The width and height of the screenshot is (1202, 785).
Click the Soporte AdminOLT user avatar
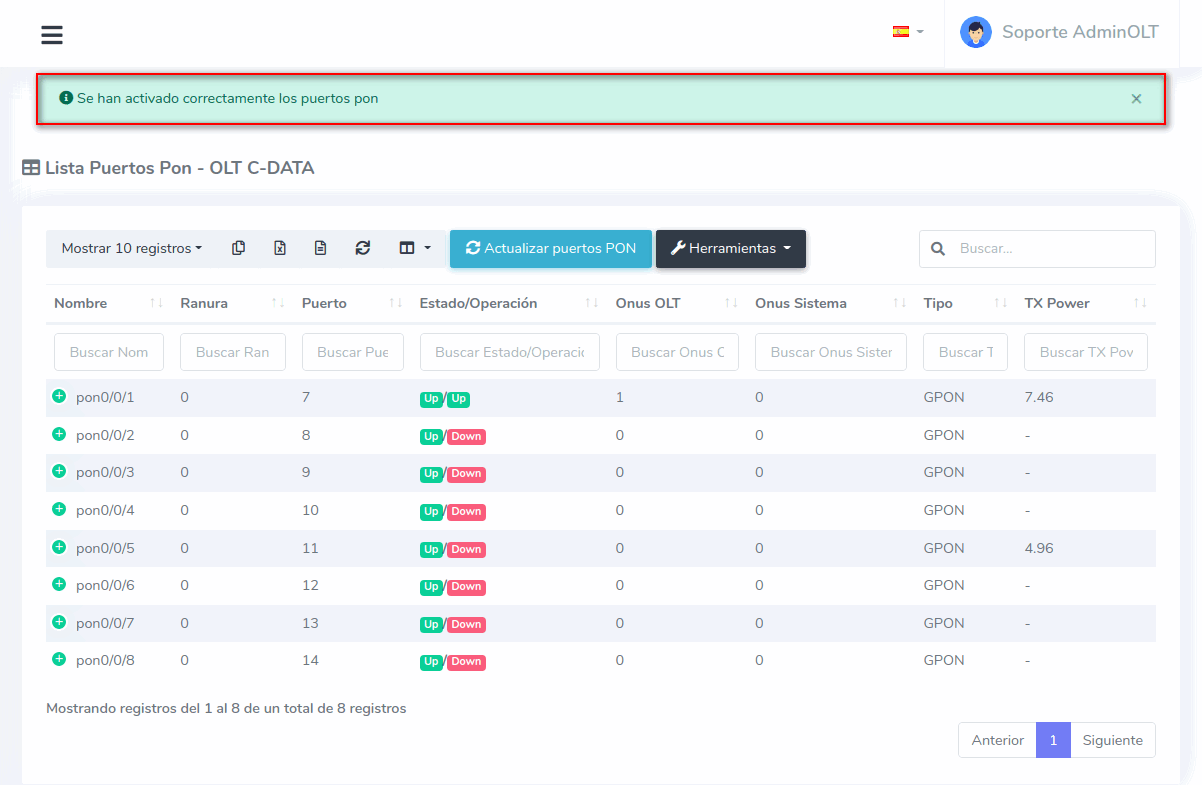975,32
